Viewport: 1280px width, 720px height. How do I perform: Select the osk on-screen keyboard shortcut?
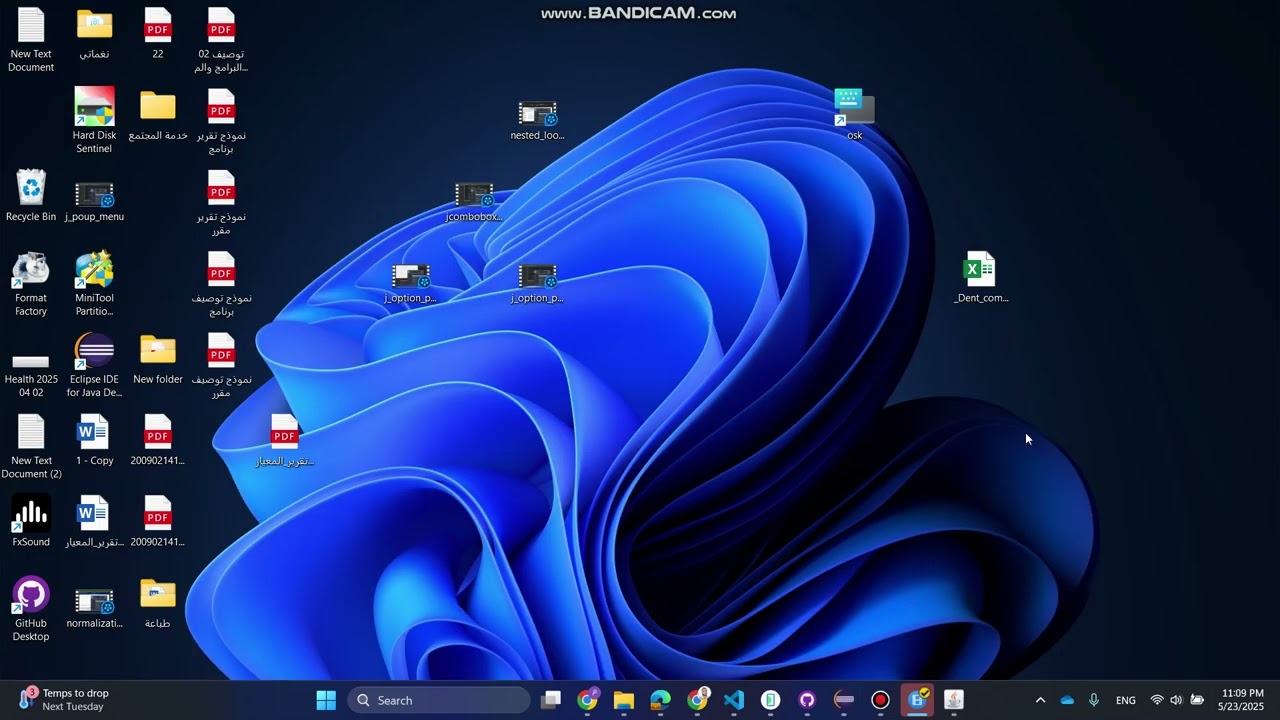pos(854,115)
